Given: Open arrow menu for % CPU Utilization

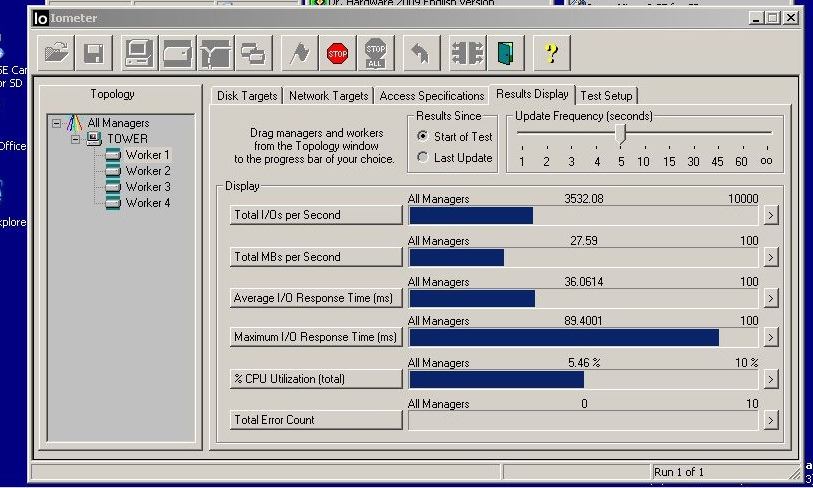Looking at the screenshot, I should pyautogui.click(x=771, y=379).
